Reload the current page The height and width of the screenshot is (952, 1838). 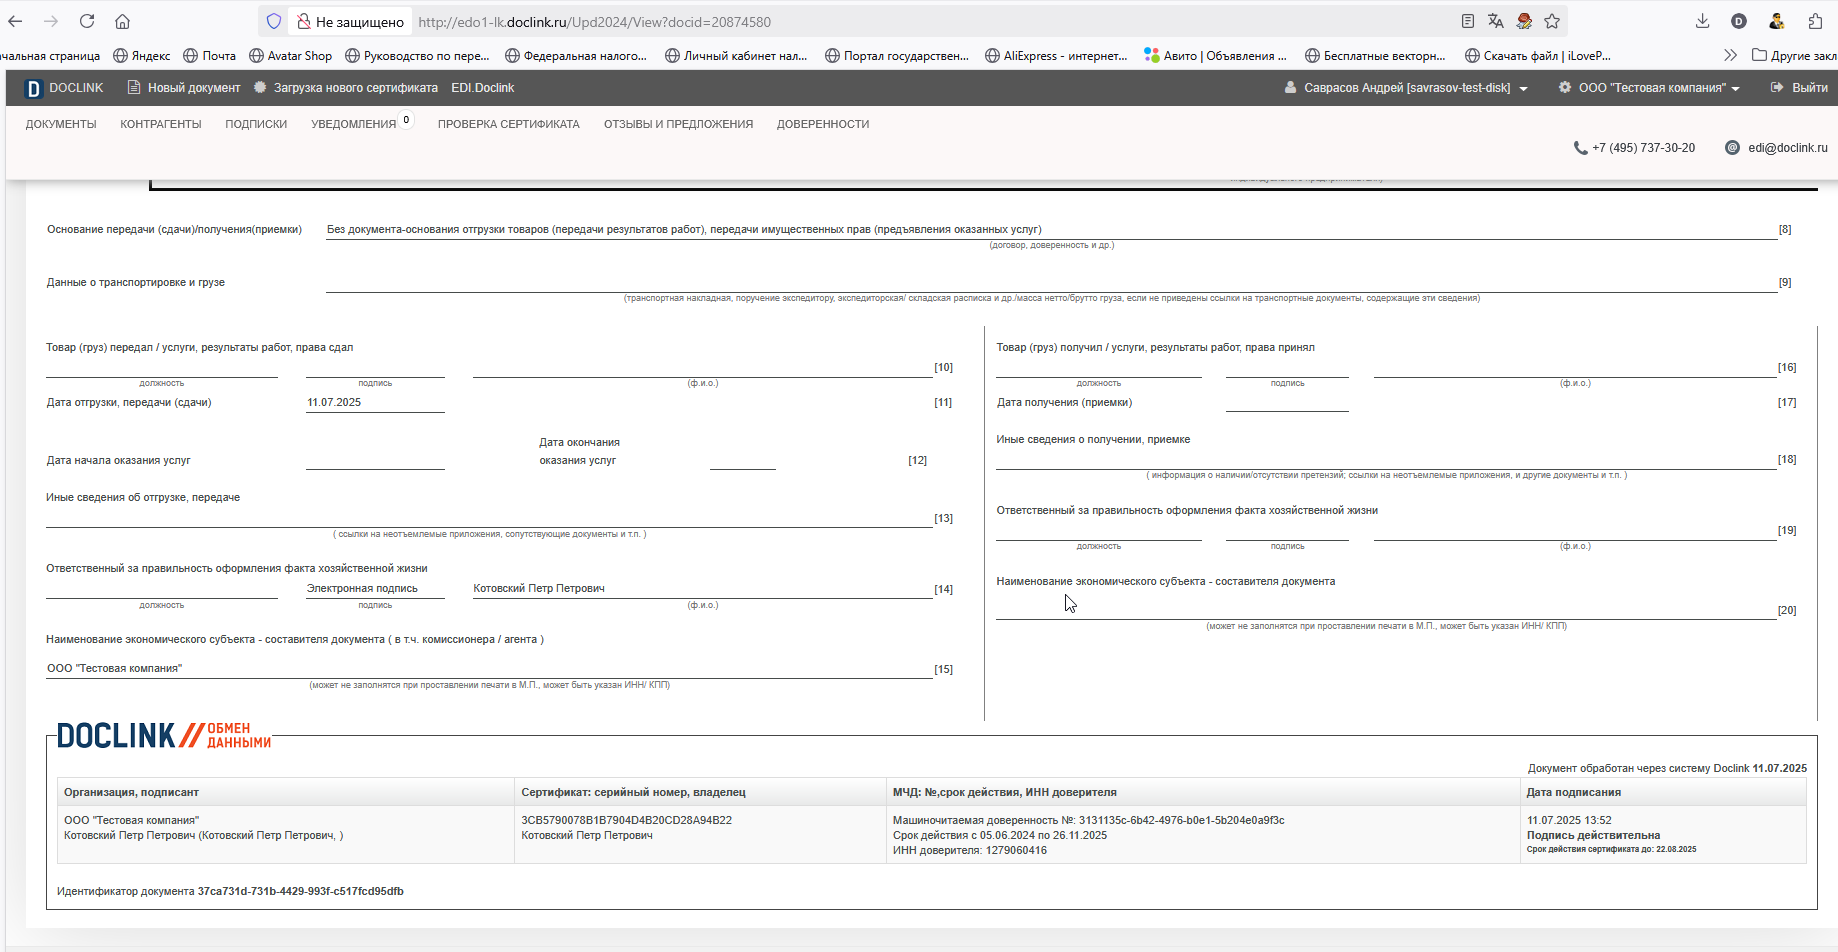point(87,21)
